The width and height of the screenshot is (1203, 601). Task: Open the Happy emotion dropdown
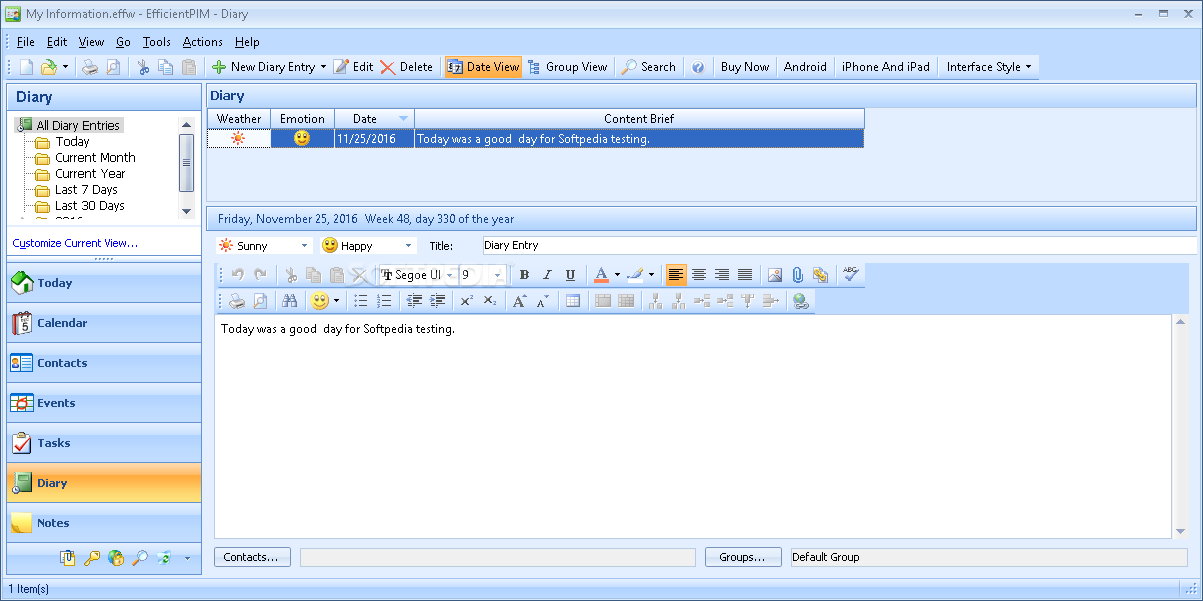pyautogui.click(x=408, y=246)
